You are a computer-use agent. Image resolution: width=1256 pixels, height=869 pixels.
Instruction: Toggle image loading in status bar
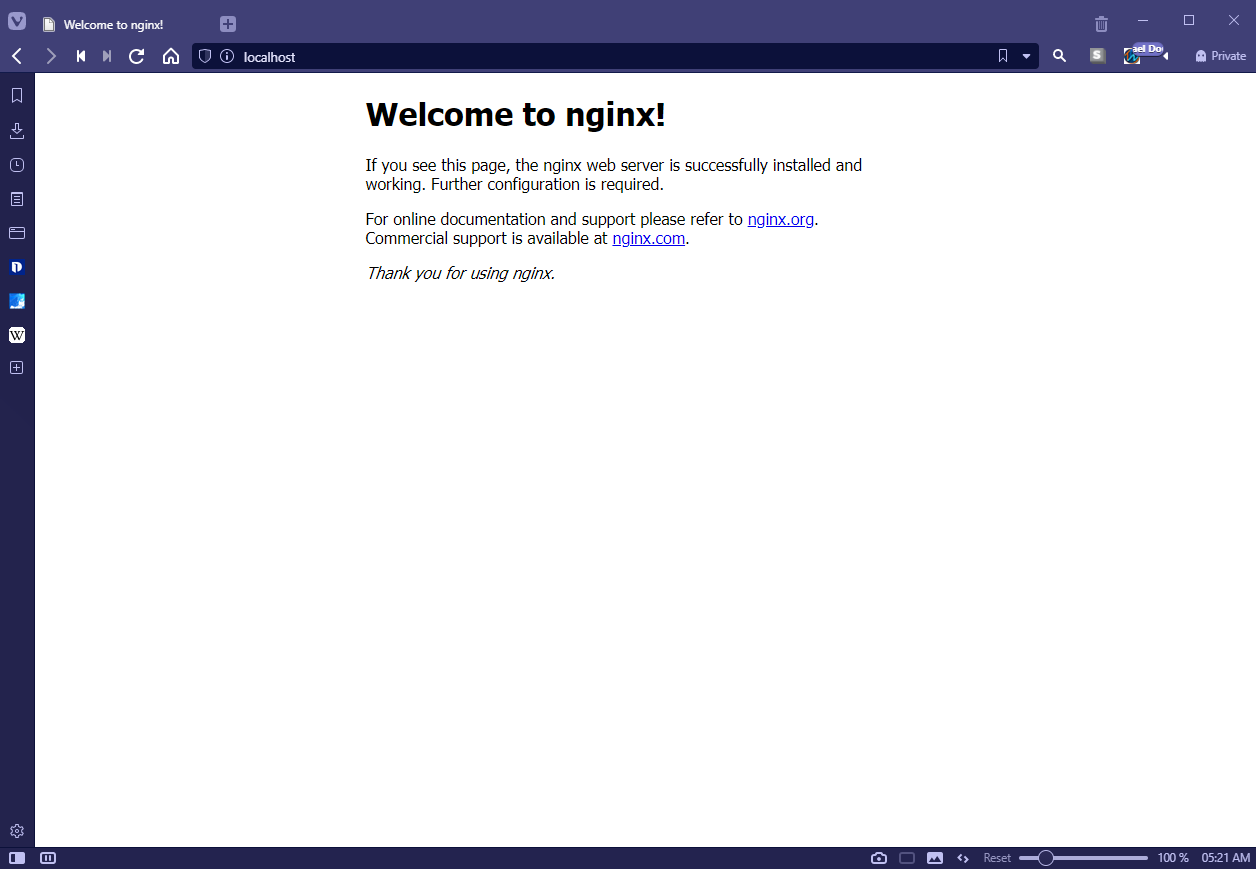935,858
